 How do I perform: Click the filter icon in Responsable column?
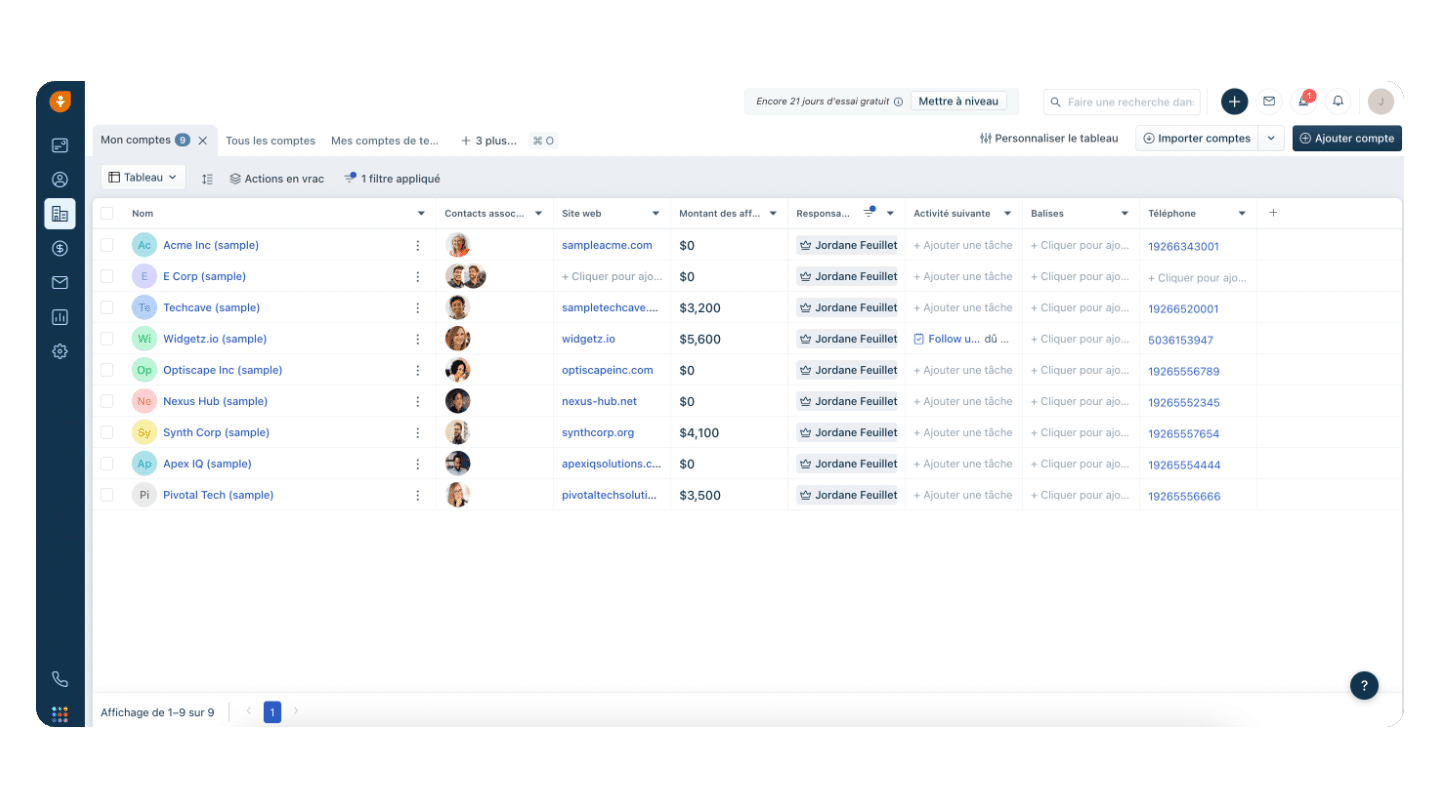(x=868, y=213)
